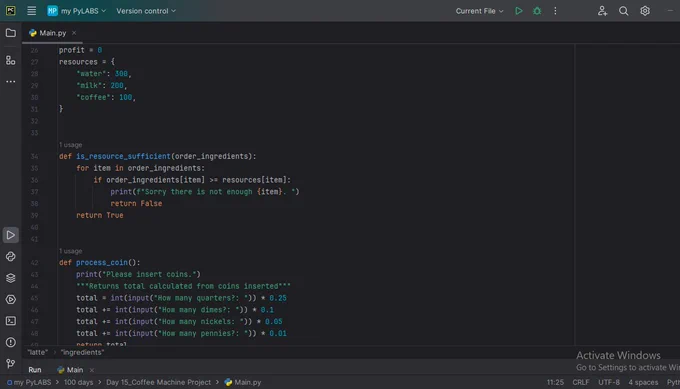Close the Main.py editor tab
This screenshot has width=680, height=389.
[74, 33]
